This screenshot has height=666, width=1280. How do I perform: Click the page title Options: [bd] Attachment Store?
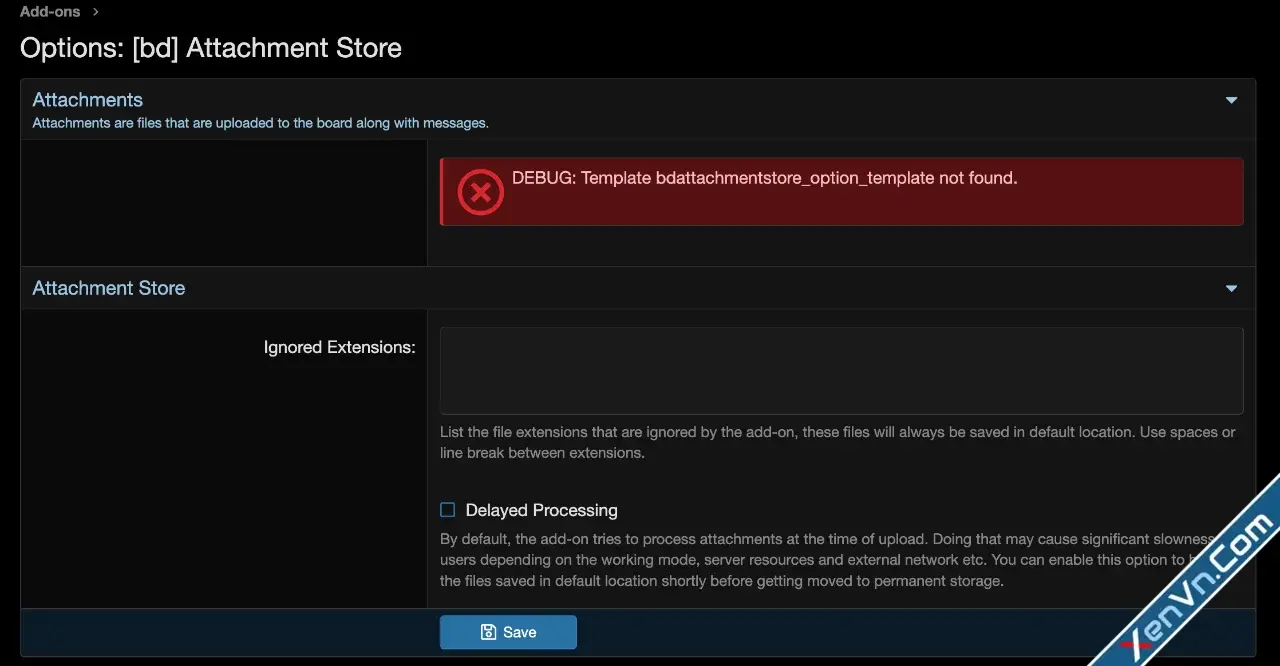(x=211, y=48)
